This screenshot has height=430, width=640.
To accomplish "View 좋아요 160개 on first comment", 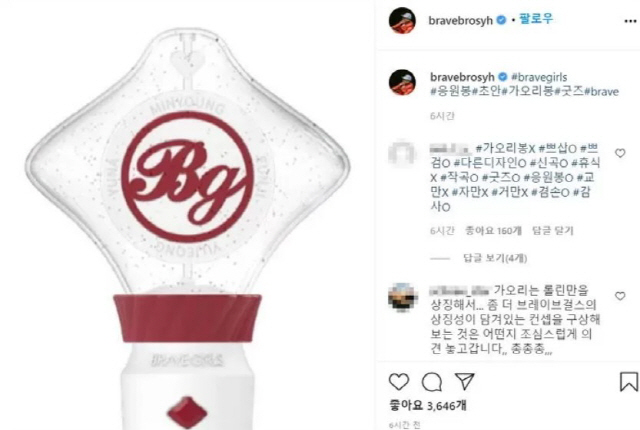I will 493,231.
